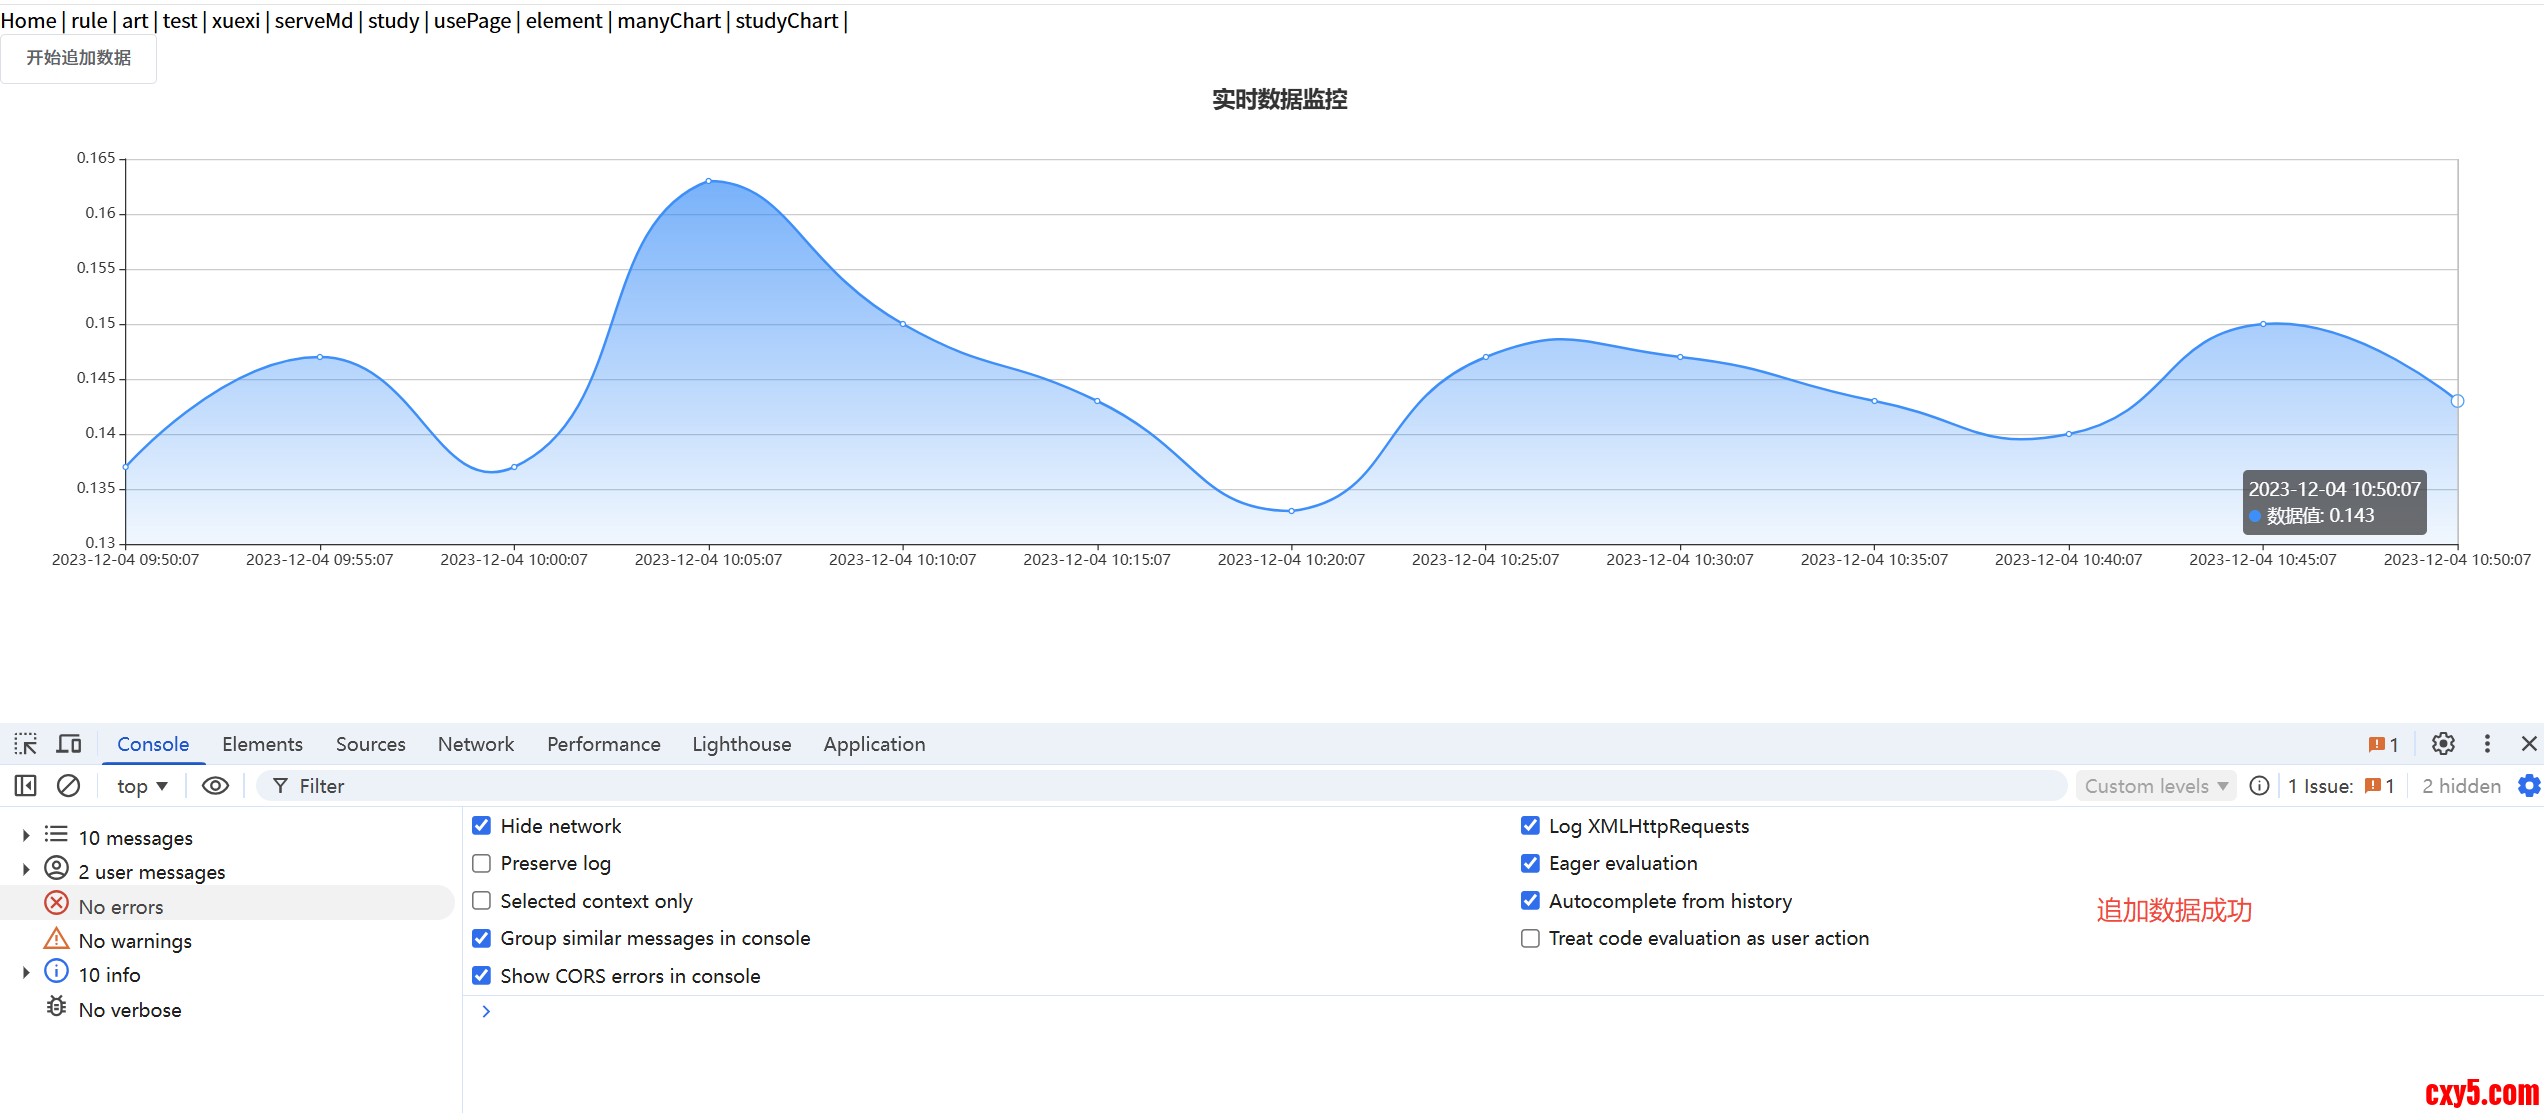Toggle the device toolbar icon
The width and height of the screenshot is (2544, 1113).
(69, 744)
